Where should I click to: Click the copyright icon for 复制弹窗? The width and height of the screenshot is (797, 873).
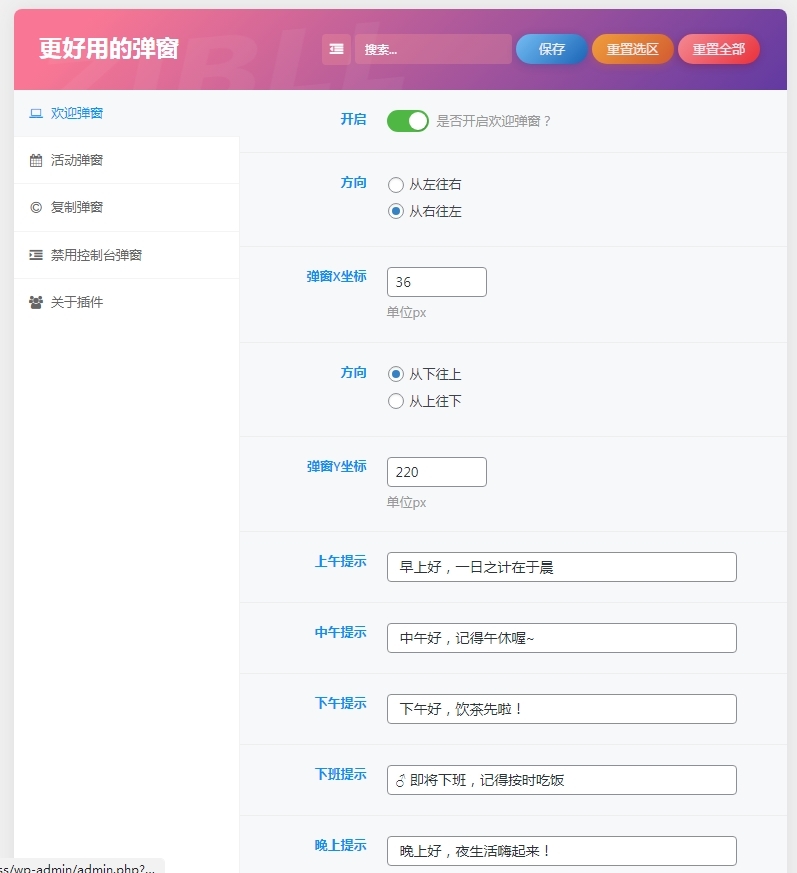coord(36,207)
